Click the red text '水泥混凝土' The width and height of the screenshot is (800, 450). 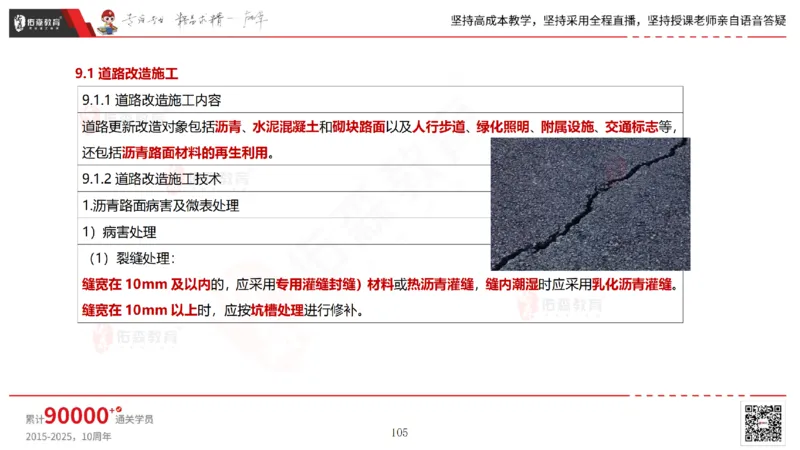285,127
